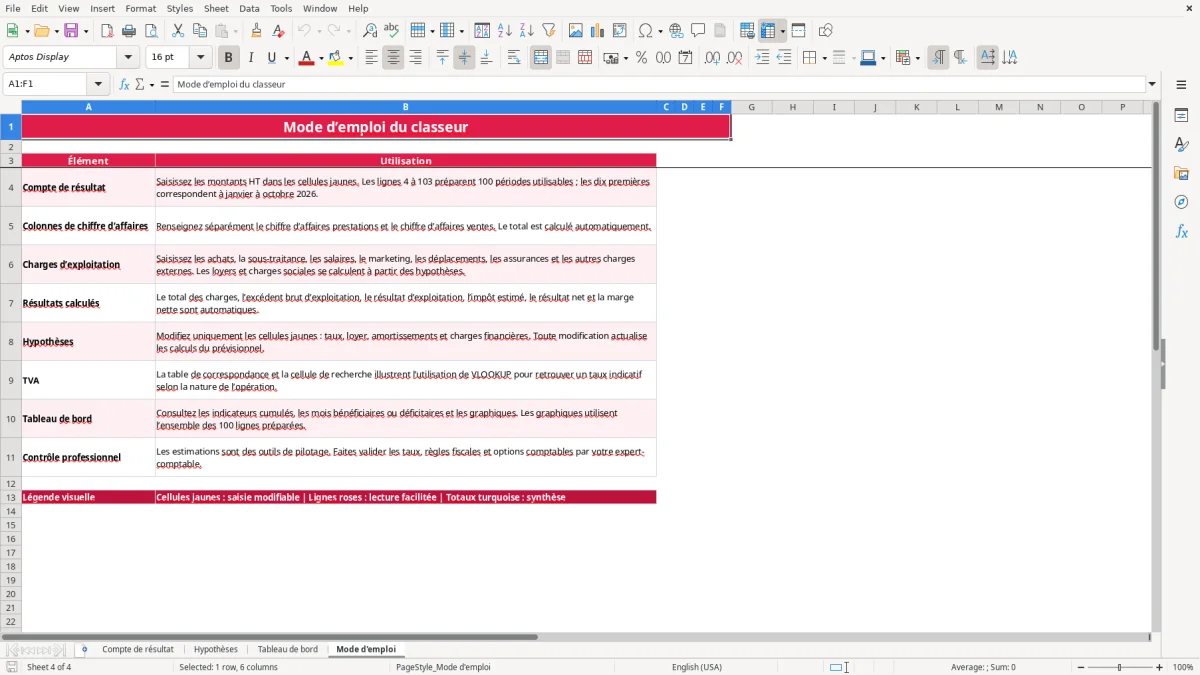Open Borders dropdown arrow

pos(824,58)
